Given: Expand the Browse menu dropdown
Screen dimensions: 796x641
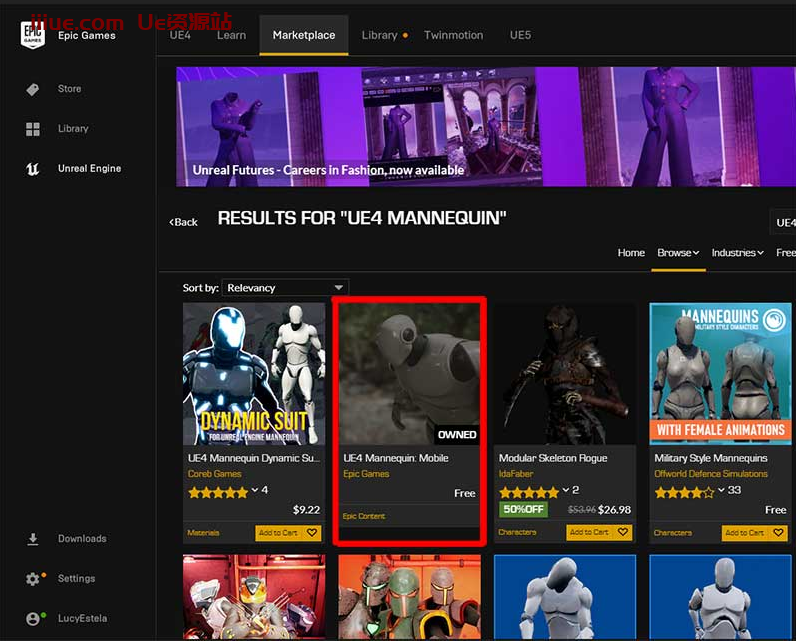Looking at the screenshot, I should (x=677, y=253).
